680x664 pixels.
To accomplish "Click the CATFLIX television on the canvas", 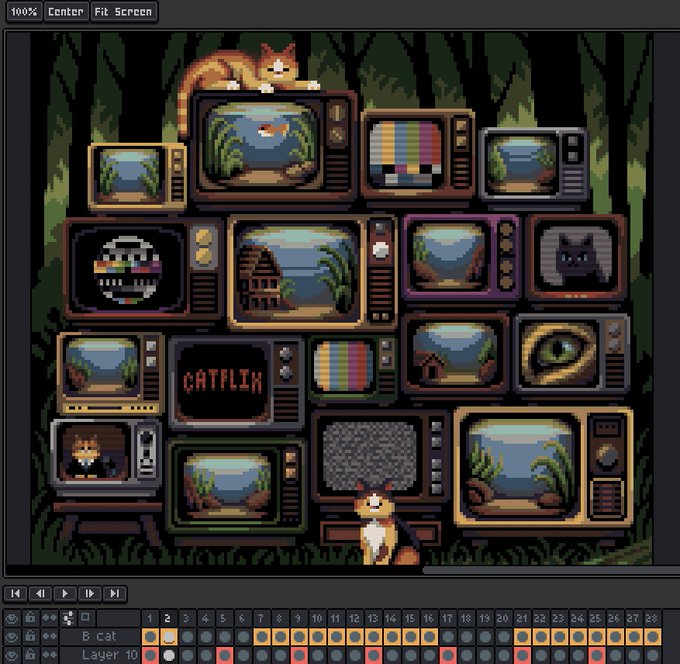I will coord(237,383).
